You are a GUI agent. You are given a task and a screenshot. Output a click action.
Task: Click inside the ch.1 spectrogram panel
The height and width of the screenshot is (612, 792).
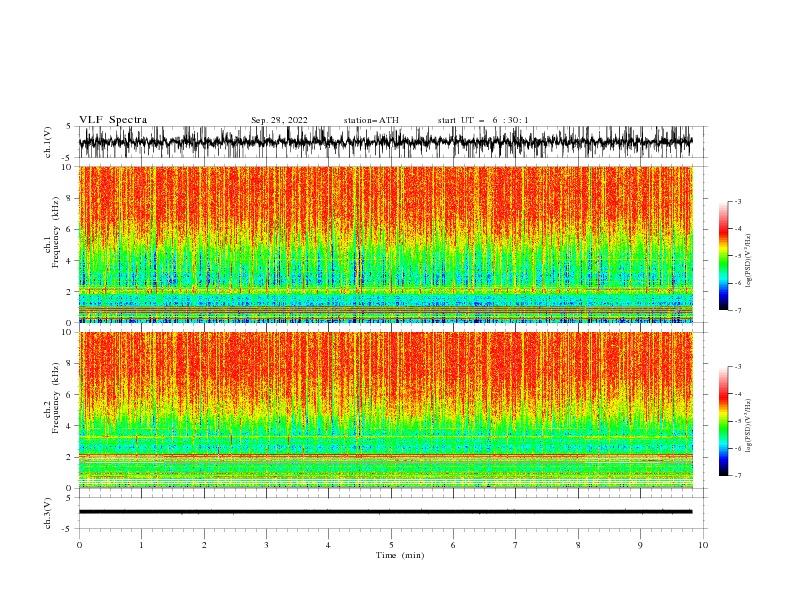(386, 244)
